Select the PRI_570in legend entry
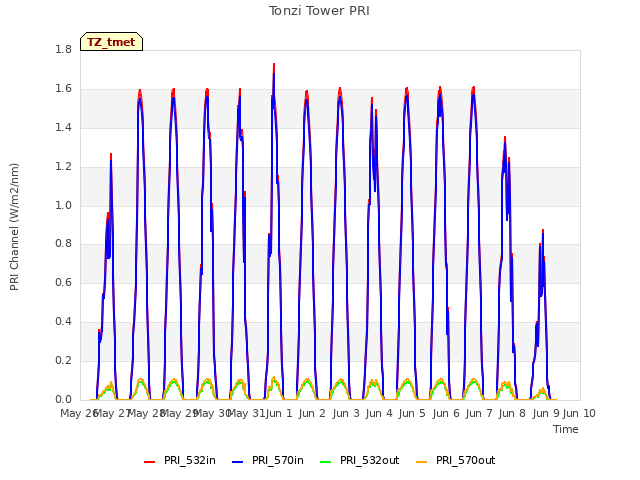The image size is (640, 480). click(x=268, y=460)
